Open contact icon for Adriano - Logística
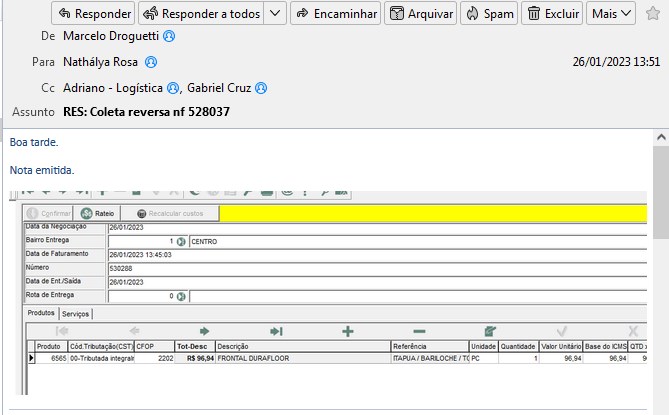The width and height of the screenshot is (669, 415). click(x=173, y=88)
